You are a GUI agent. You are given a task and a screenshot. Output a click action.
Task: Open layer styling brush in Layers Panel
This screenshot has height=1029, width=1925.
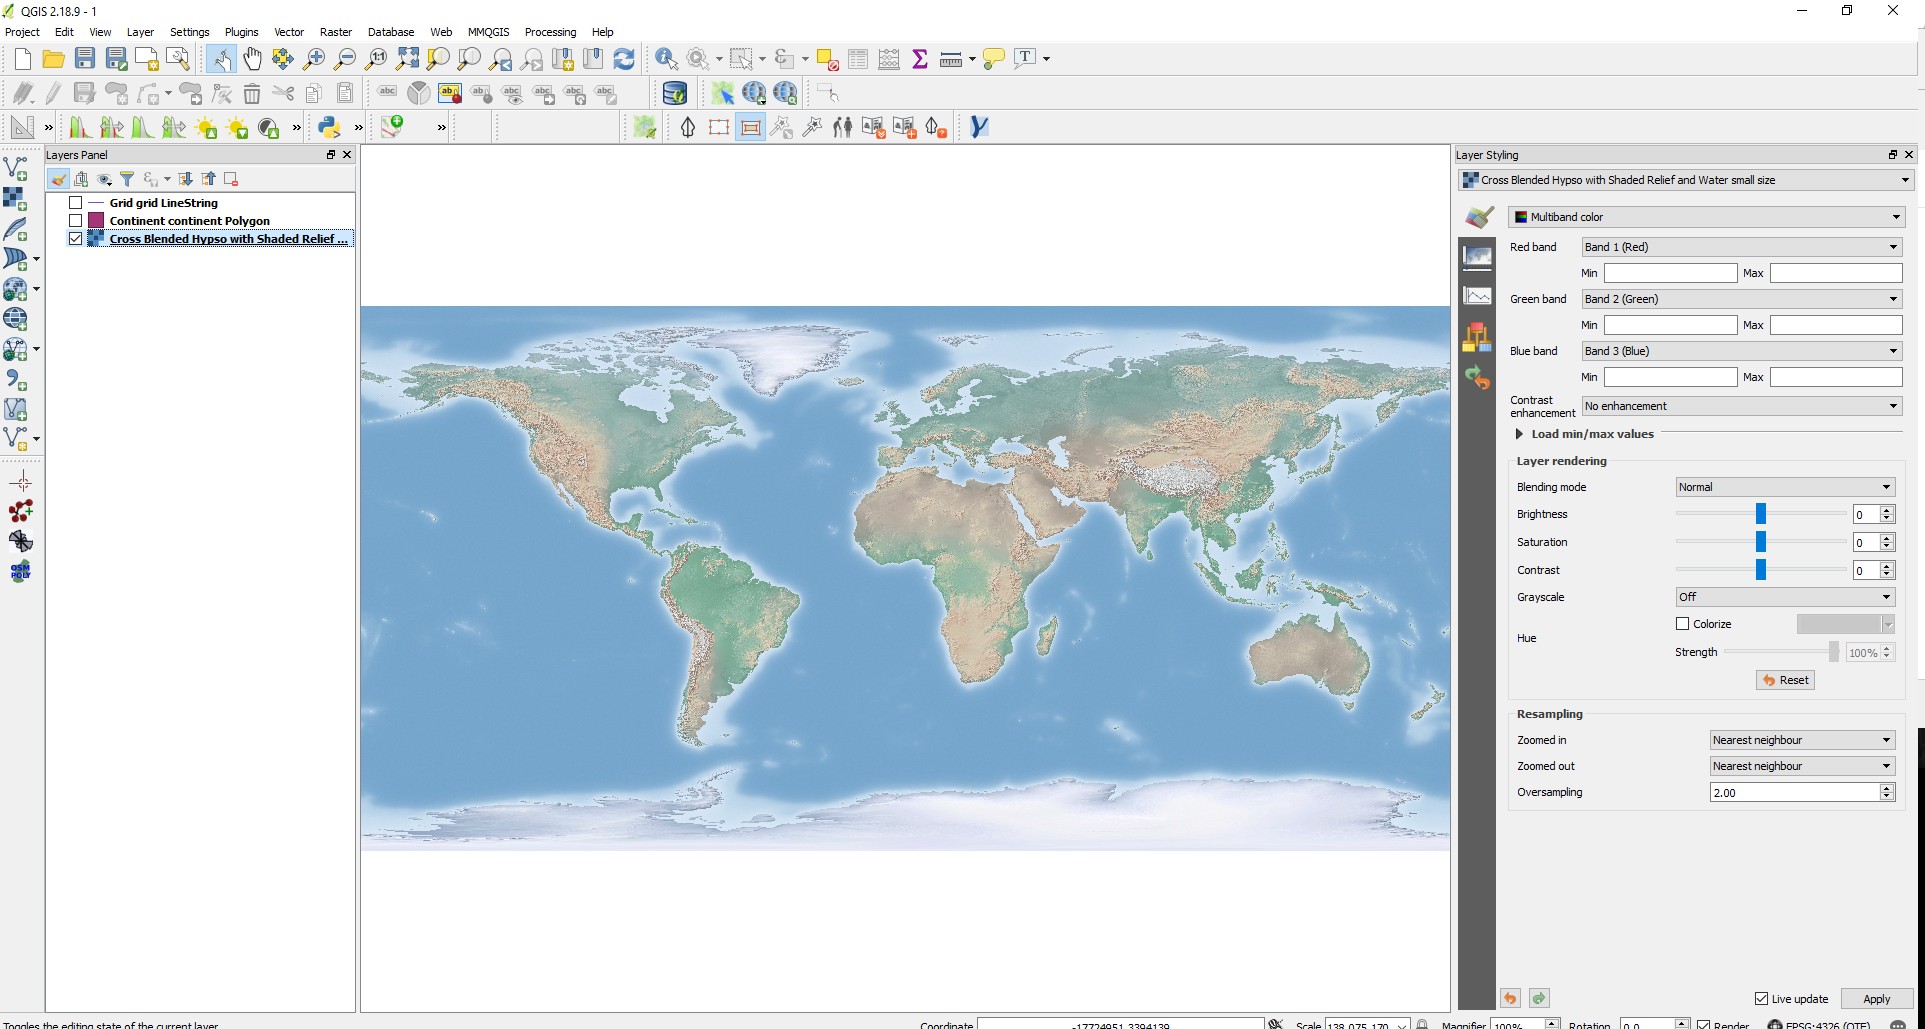pyautogui.click(x=59, y=179)
